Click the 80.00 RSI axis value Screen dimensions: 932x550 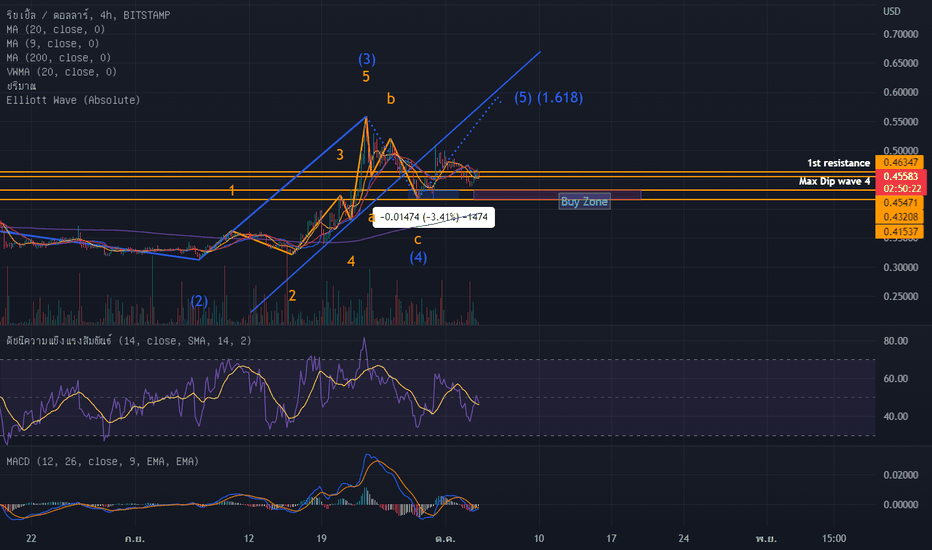(896, 341)
